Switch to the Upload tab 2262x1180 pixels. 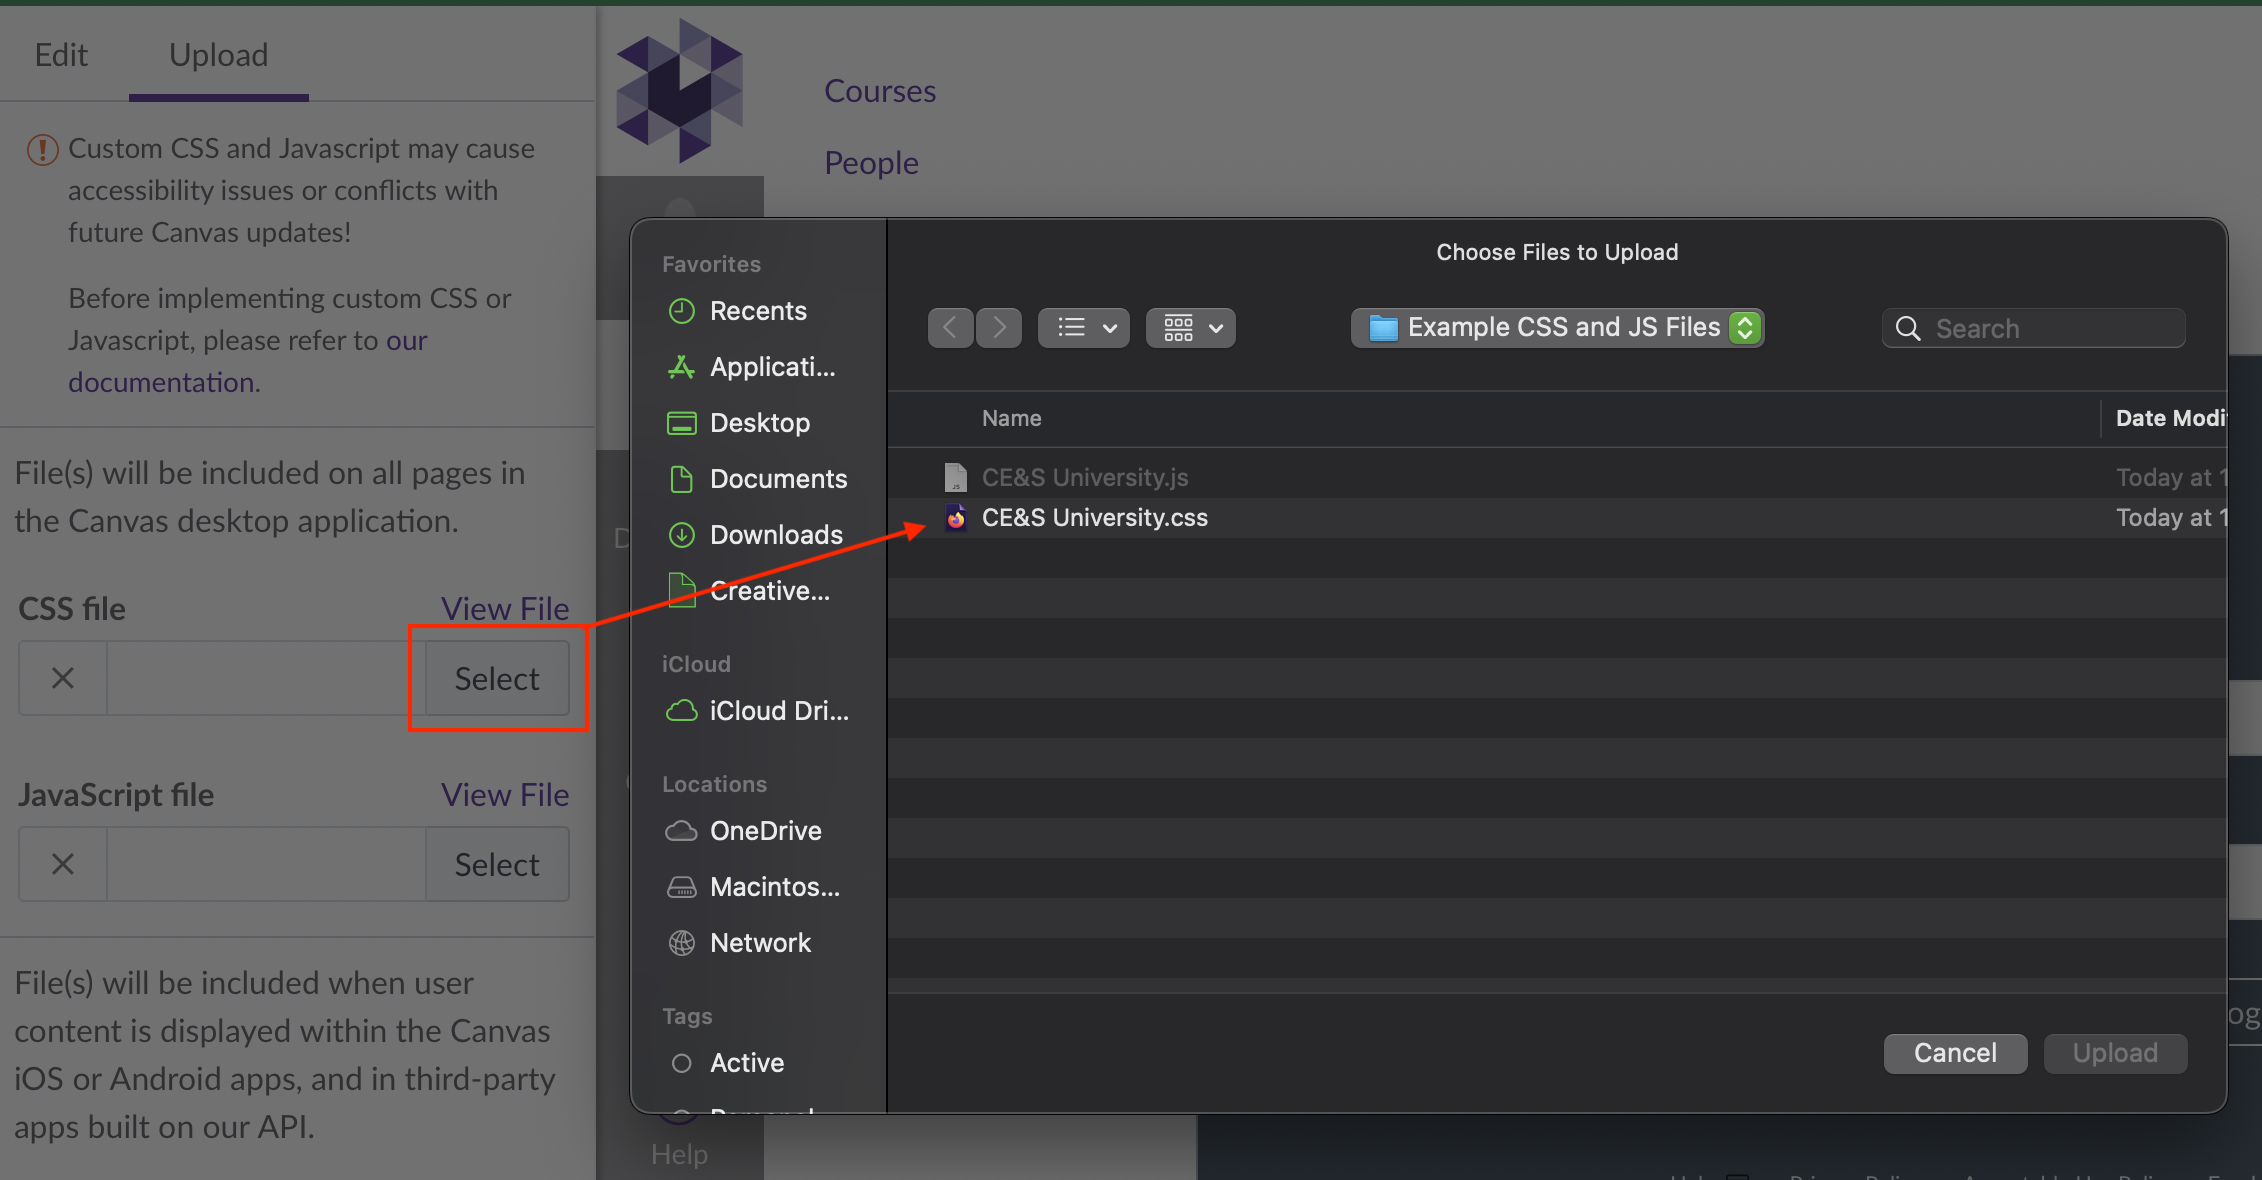(x=218, y=55)
